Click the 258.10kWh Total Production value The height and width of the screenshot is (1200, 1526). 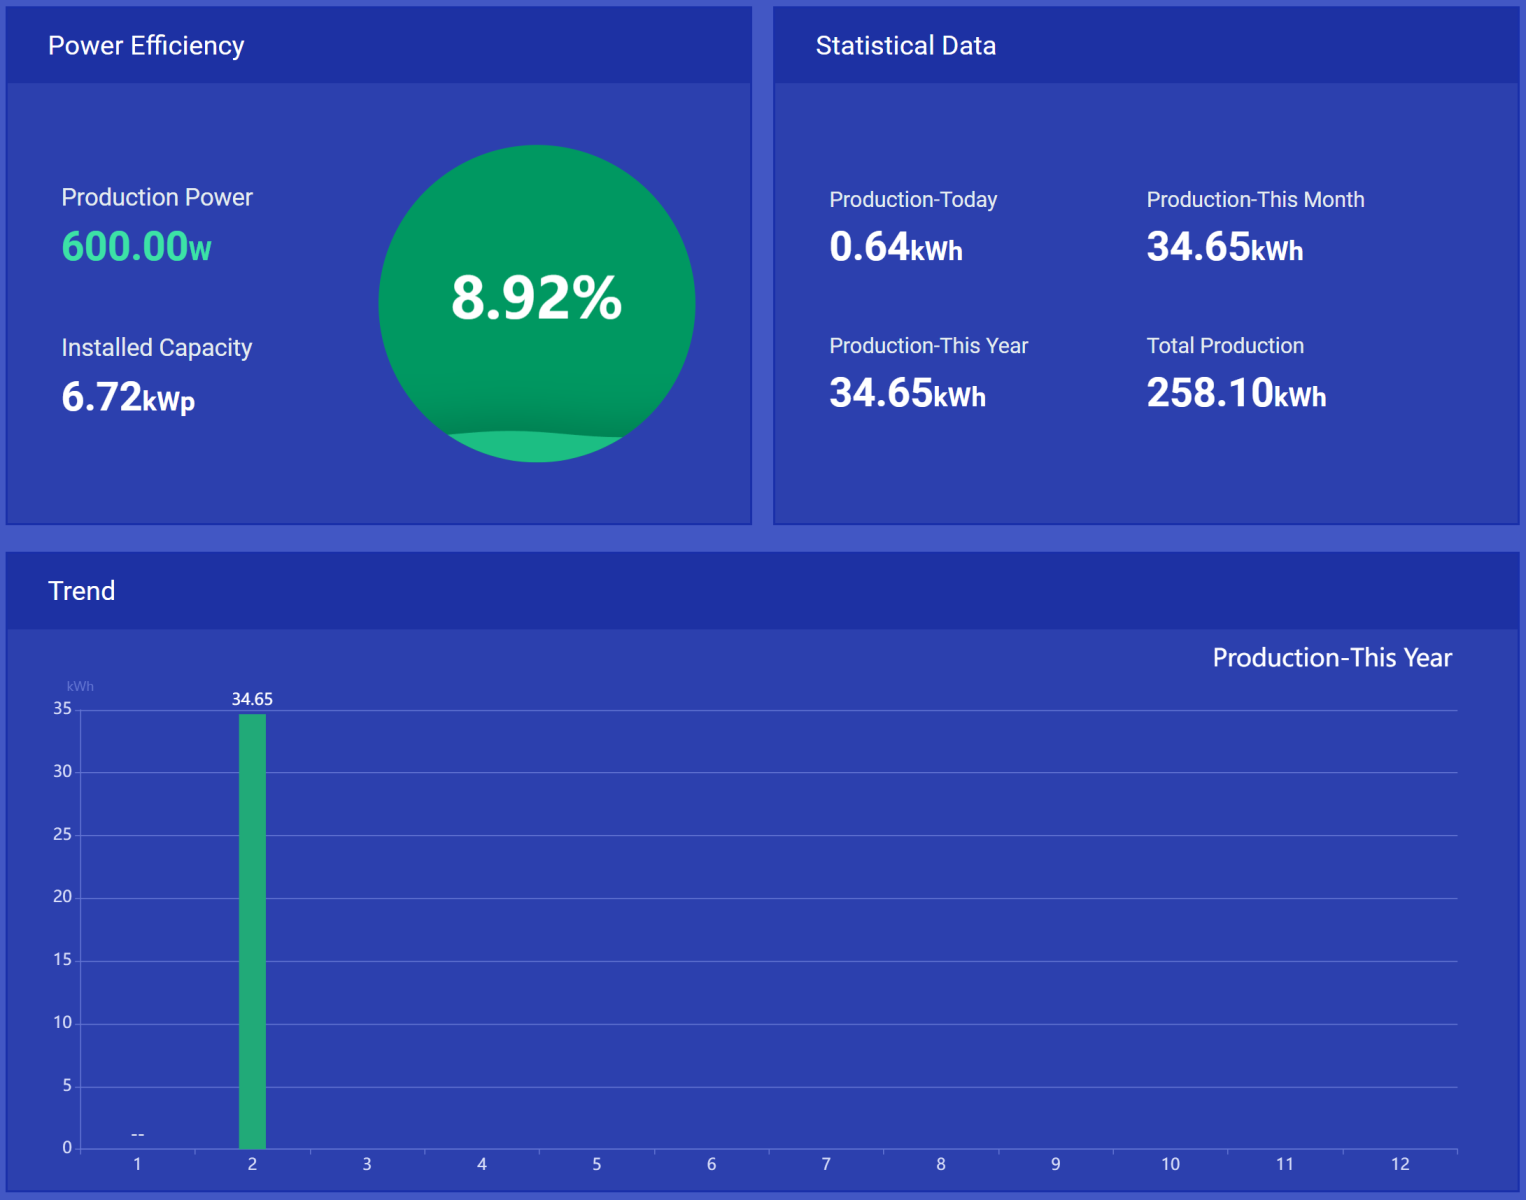click(x=1236, y=393)
